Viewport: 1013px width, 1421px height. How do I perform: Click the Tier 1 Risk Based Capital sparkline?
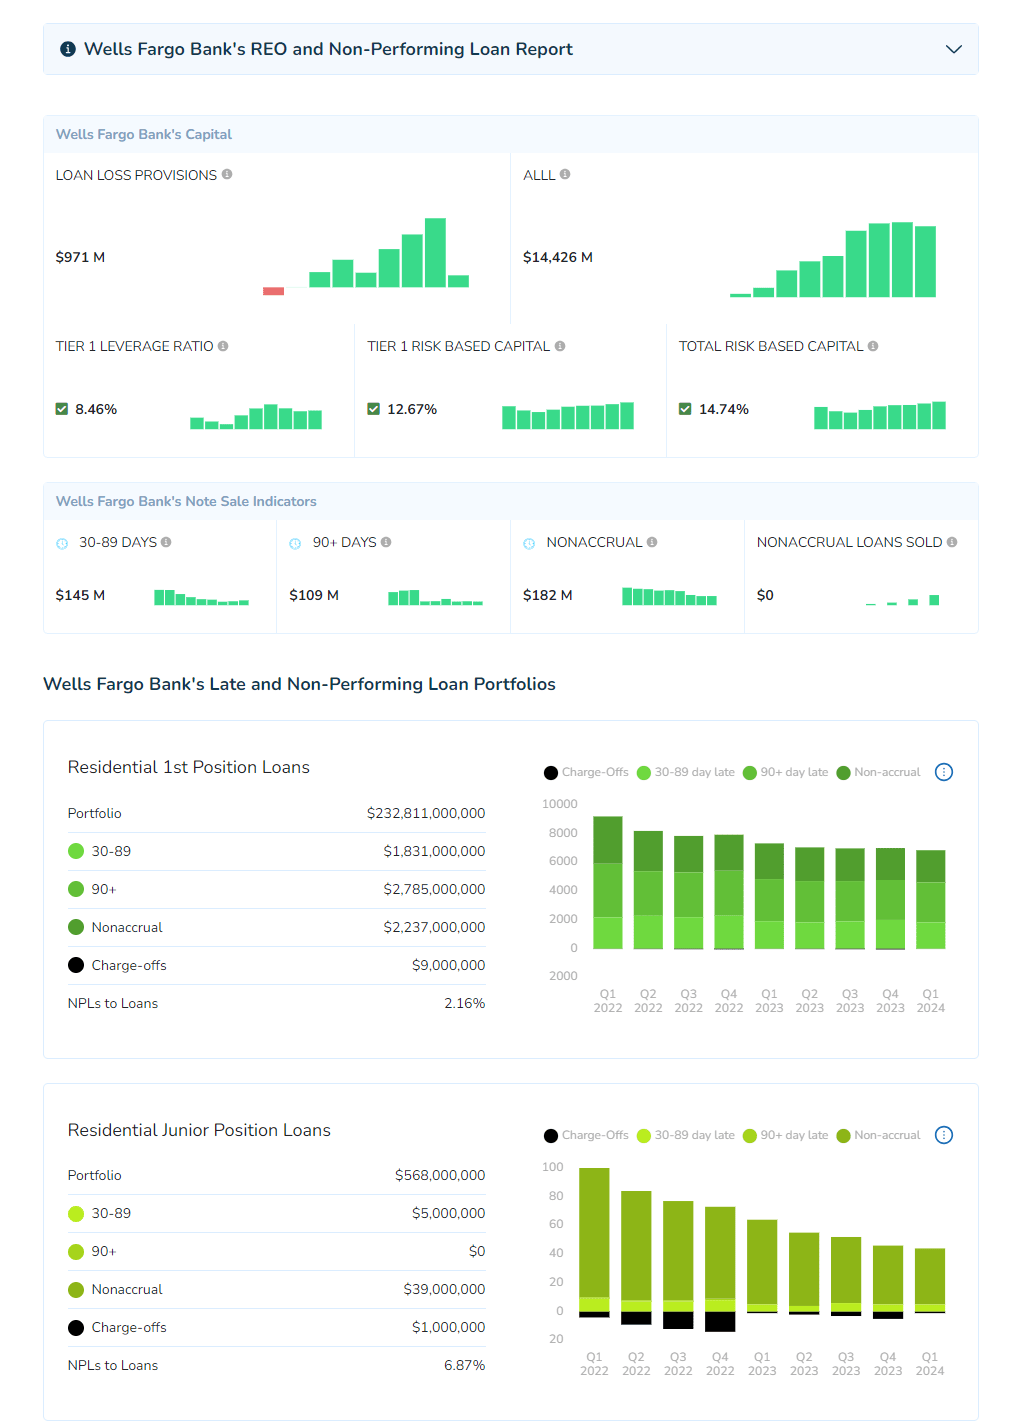(x=568, y=415)
